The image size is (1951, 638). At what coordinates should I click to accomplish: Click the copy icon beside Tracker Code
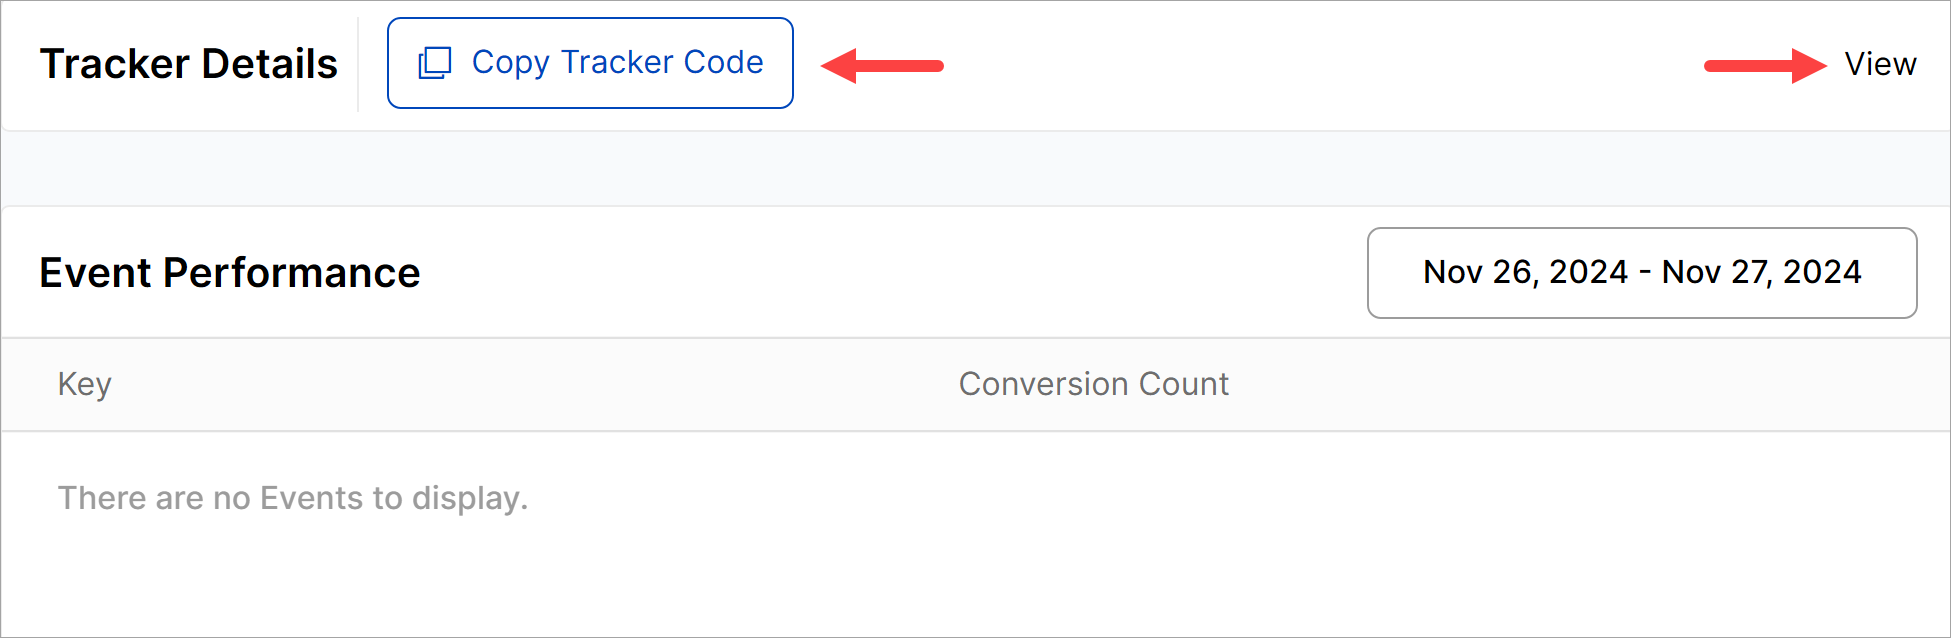(x=435, y=63)
